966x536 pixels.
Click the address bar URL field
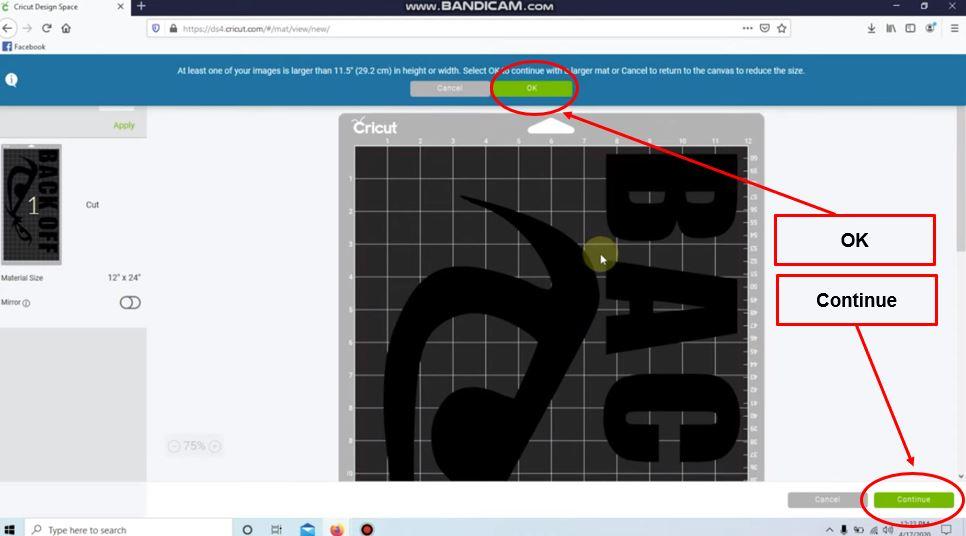tap(456, 28)
